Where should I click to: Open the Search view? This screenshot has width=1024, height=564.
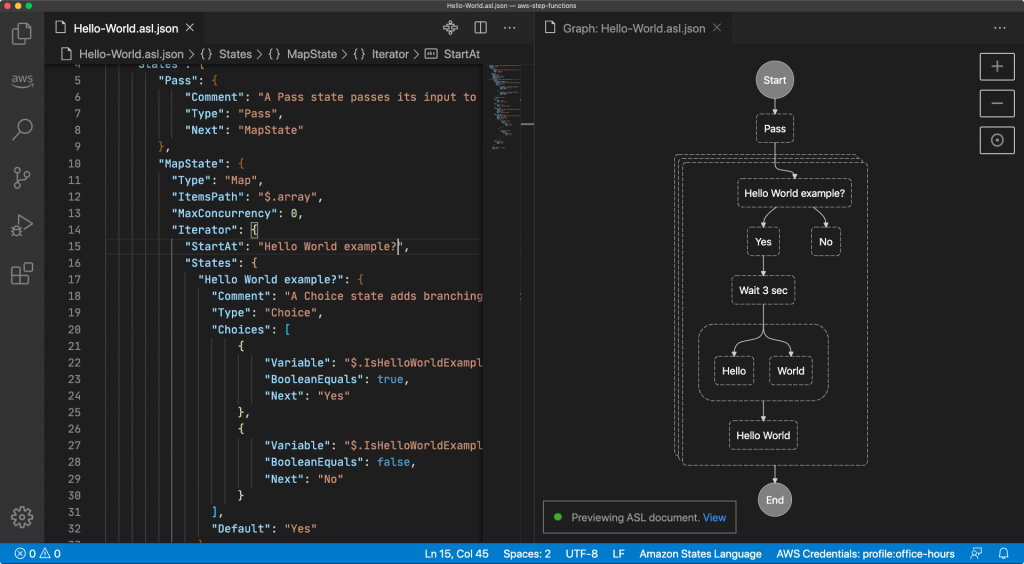coord(21,129)
